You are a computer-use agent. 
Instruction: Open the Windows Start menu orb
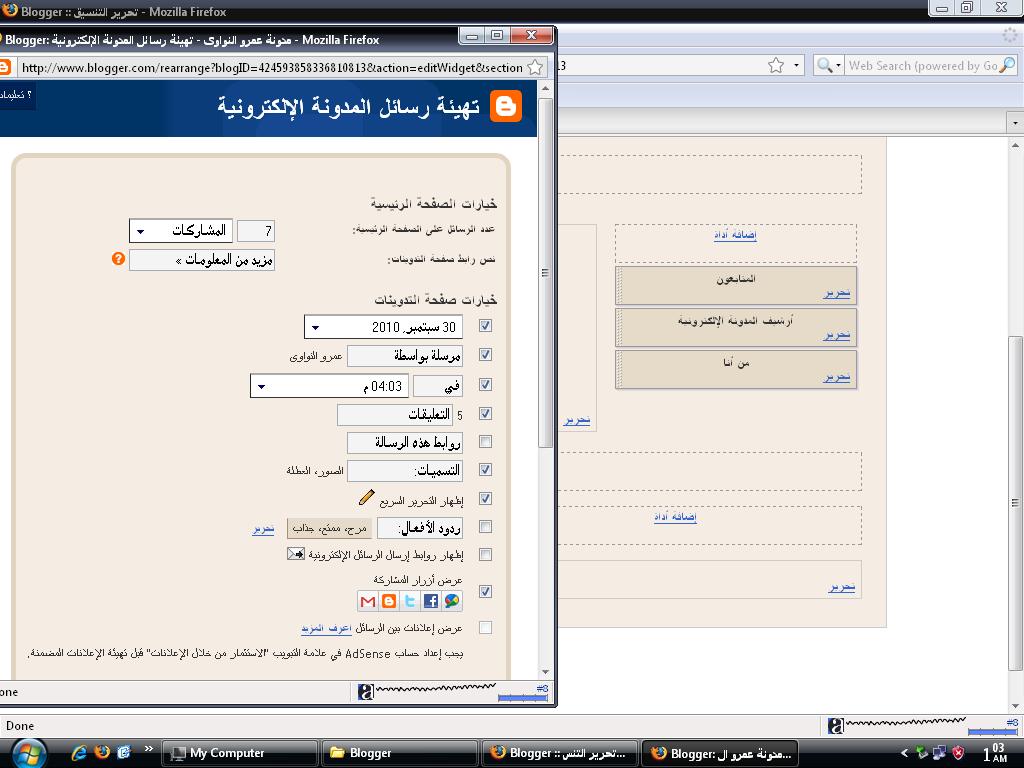pyautogui.click(x=29, y=754)
